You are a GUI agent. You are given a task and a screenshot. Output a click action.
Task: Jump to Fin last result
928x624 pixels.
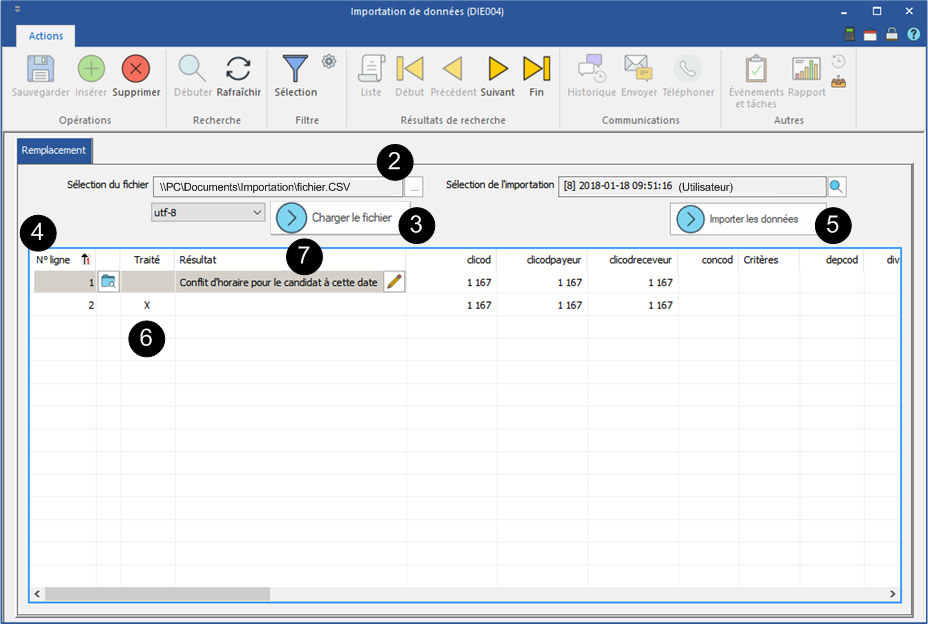[537, 69]
